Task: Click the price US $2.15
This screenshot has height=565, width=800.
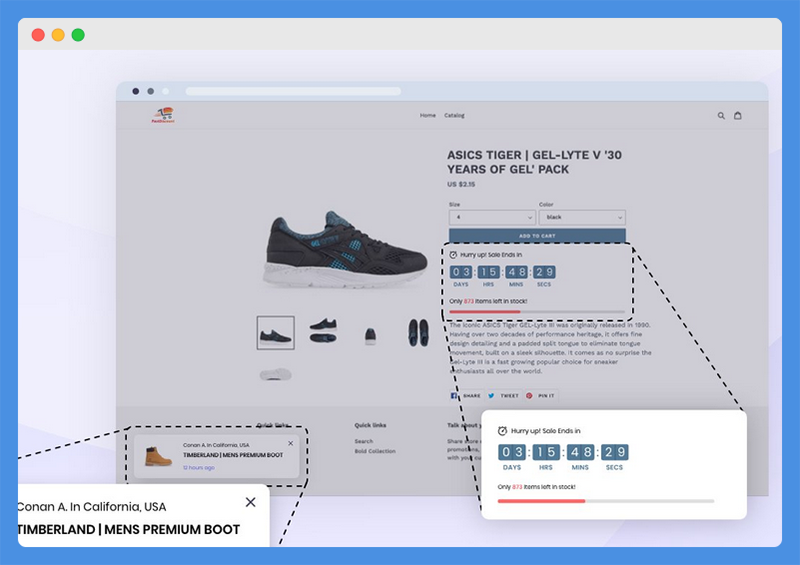Action: coord(461,184)
